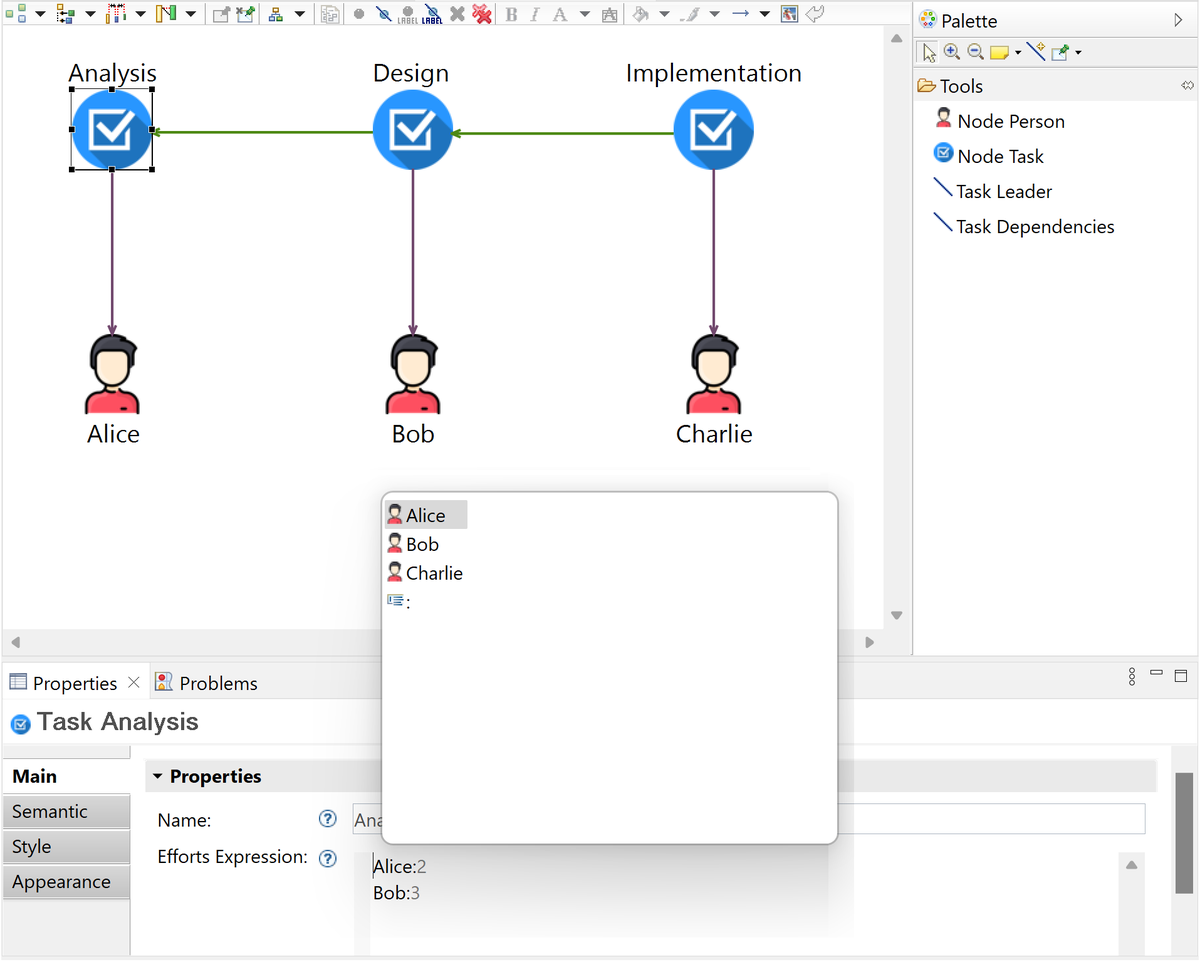
Task: Close the Properties view tab
Action: pyautogui.click(x=134, y=683)
